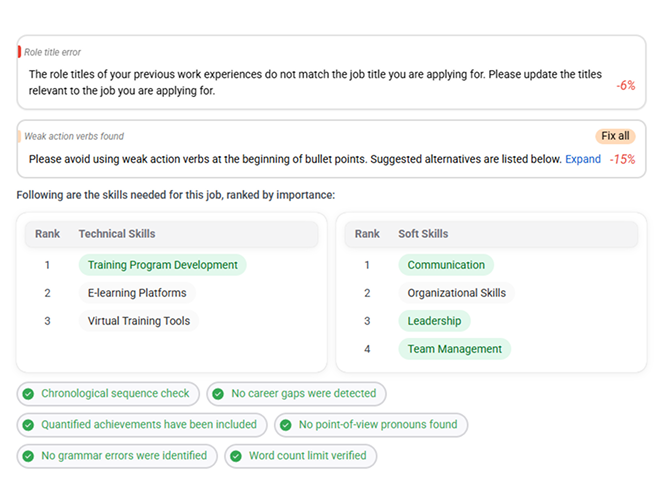Click the Technical Skills column header
Image resolution: width=667 pixels, height=500 pixels.
(x=117, y=234)
